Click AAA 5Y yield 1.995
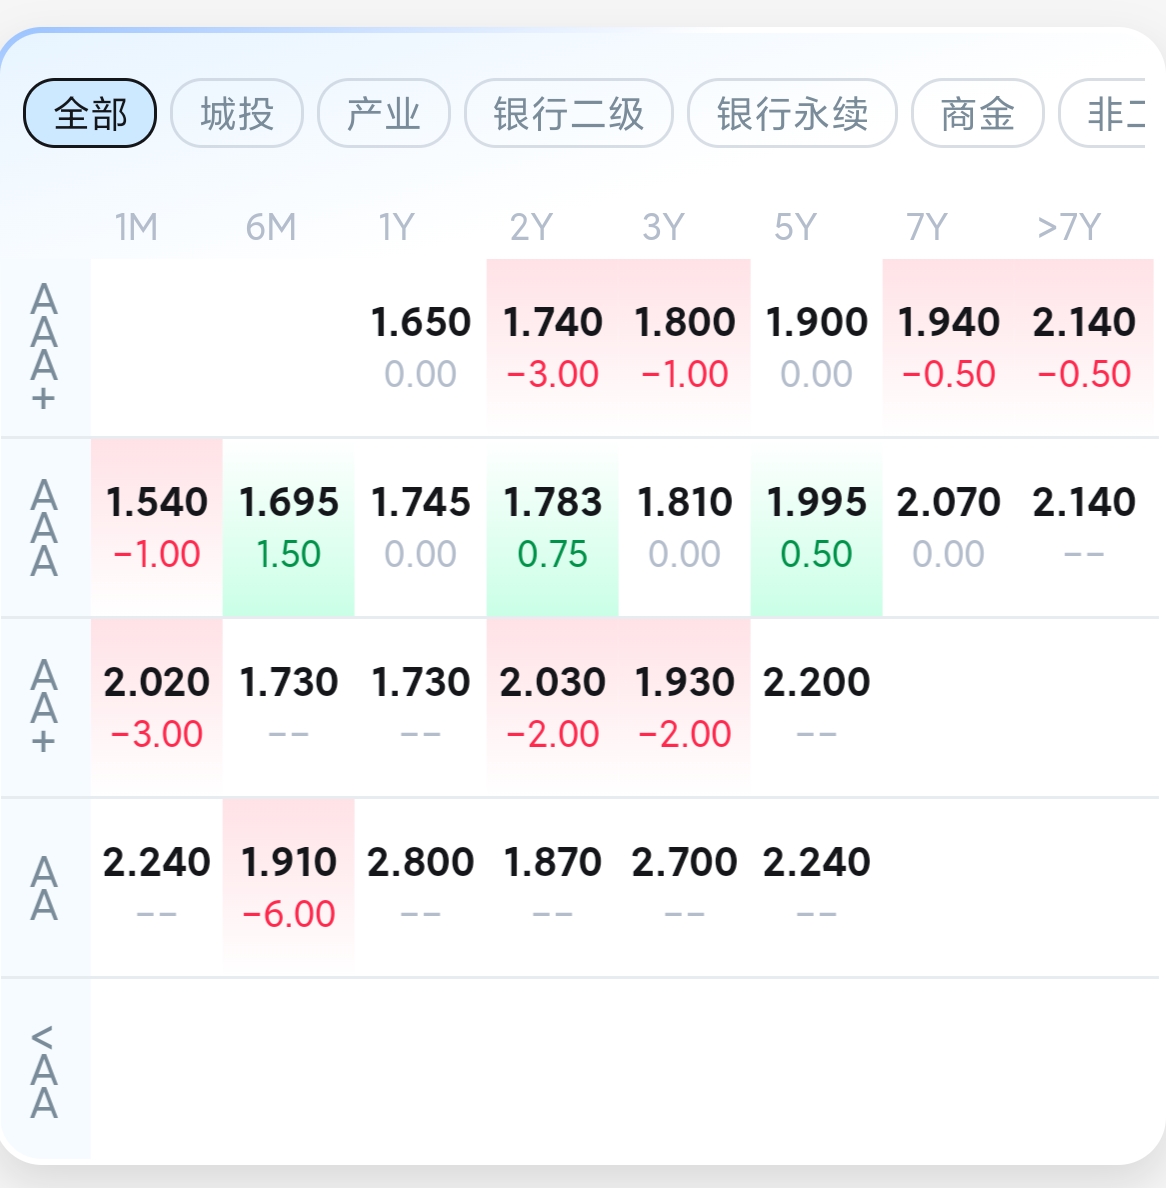The width and height of the screenshot is (1166, 1188). 816,526
